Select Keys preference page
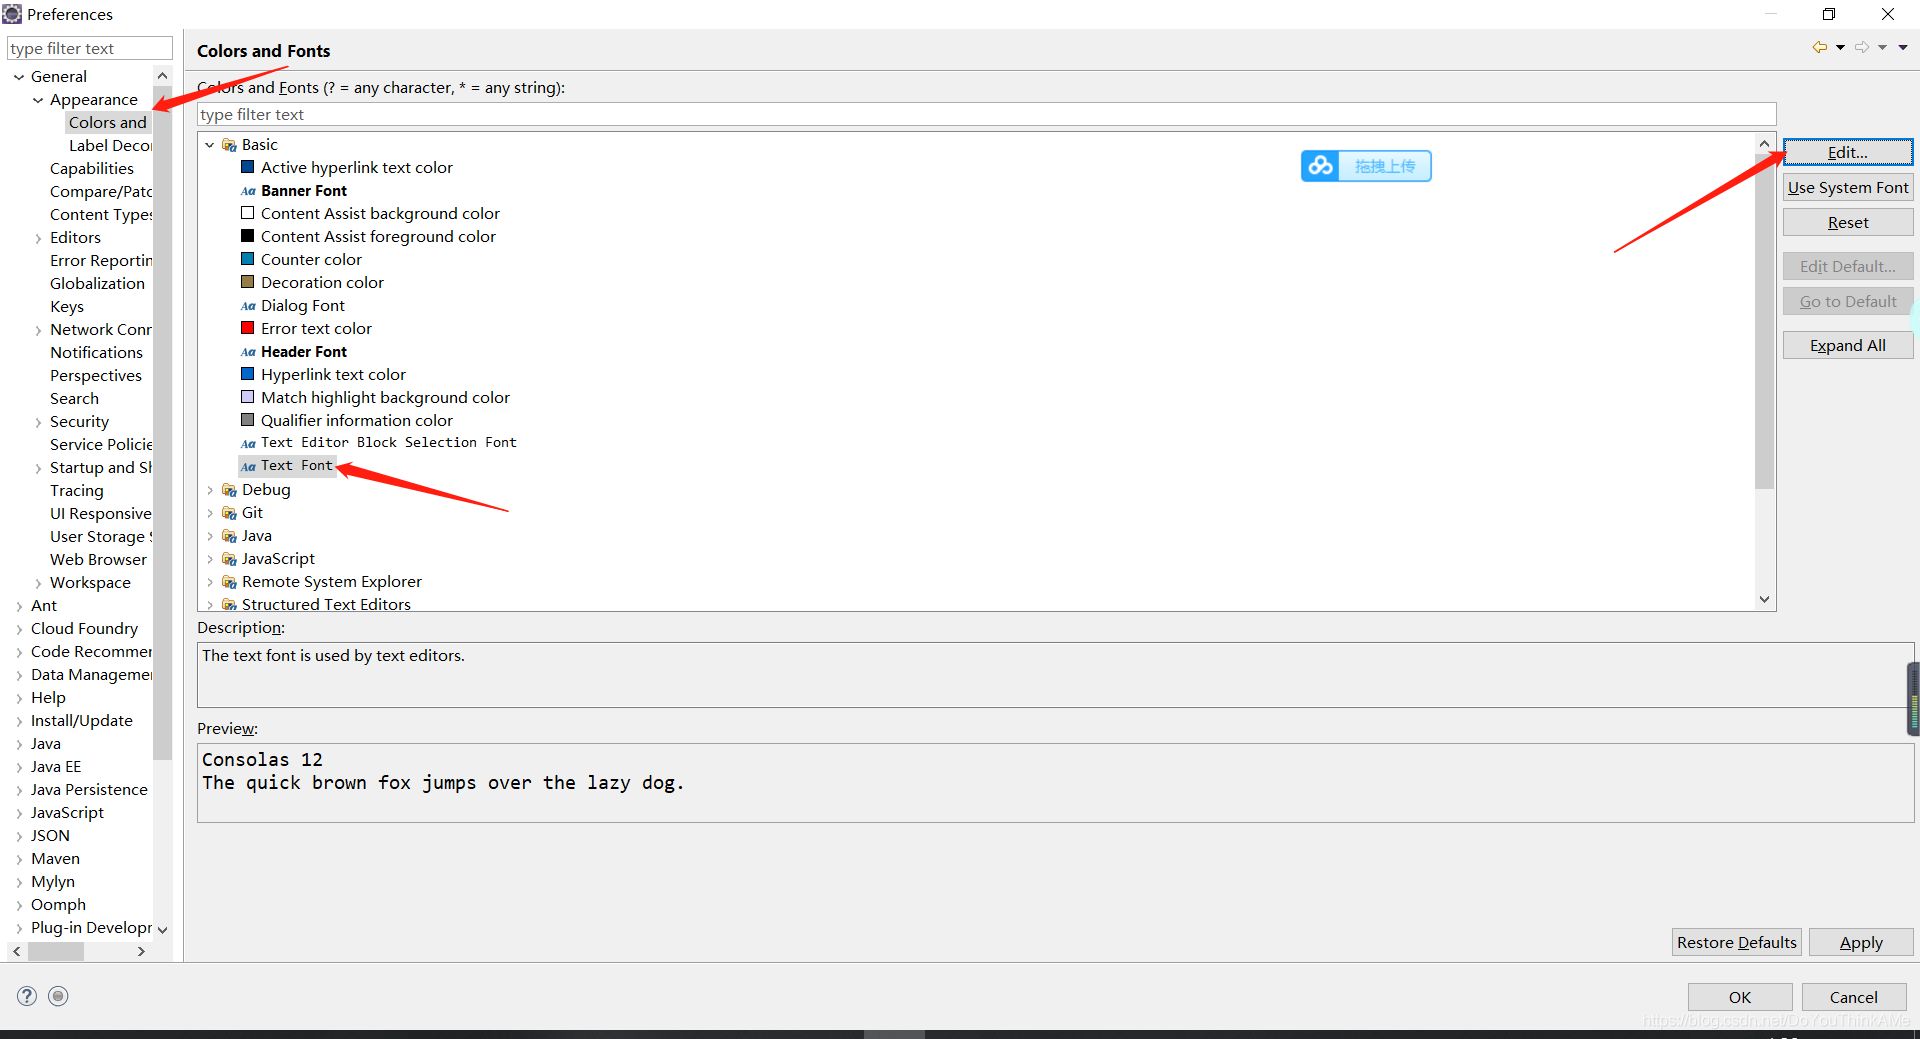 pyautogui.click(x=67, y=307)
